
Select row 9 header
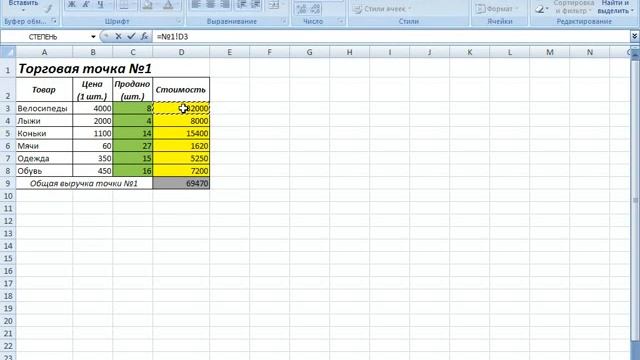pos(8,183)
